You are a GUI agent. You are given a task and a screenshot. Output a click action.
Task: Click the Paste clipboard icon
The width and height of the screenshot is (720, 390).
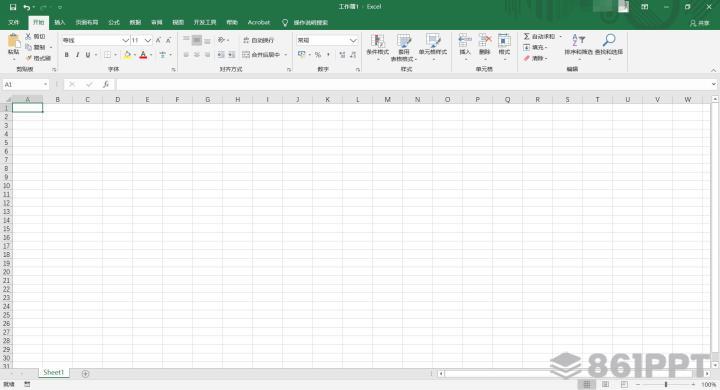[x=14, y=41]
